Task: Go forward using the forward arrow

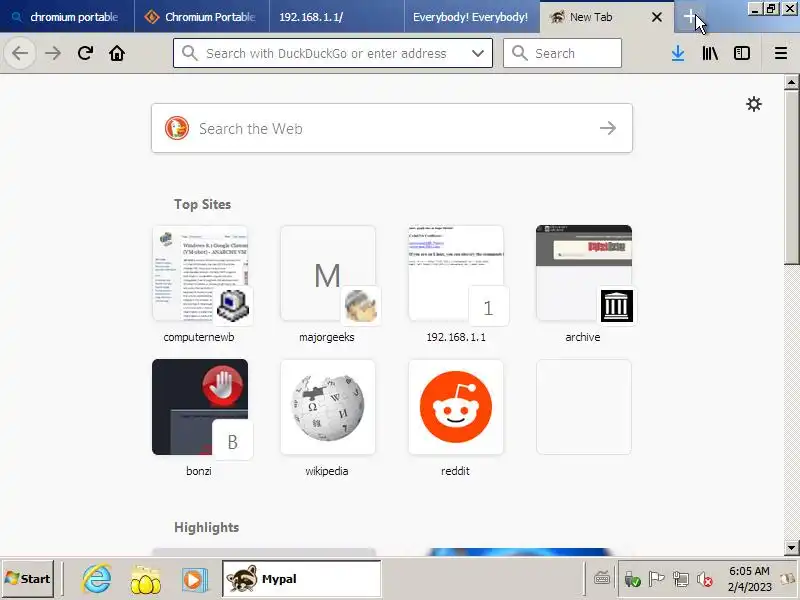Action: coord(53,53)
